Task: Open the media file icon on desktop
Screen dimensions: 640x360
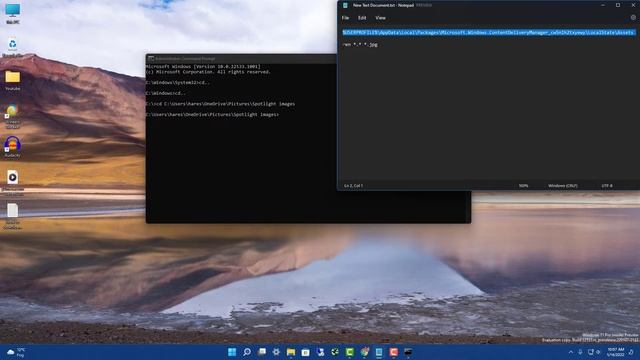Action: [13, 181]
